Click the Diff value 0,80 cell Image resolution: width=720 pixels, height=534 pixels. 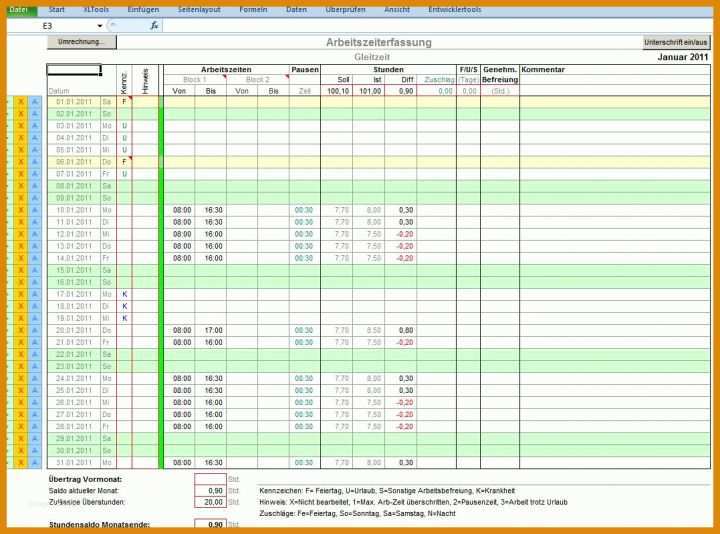pyautogui.click(x=401, y=330)
